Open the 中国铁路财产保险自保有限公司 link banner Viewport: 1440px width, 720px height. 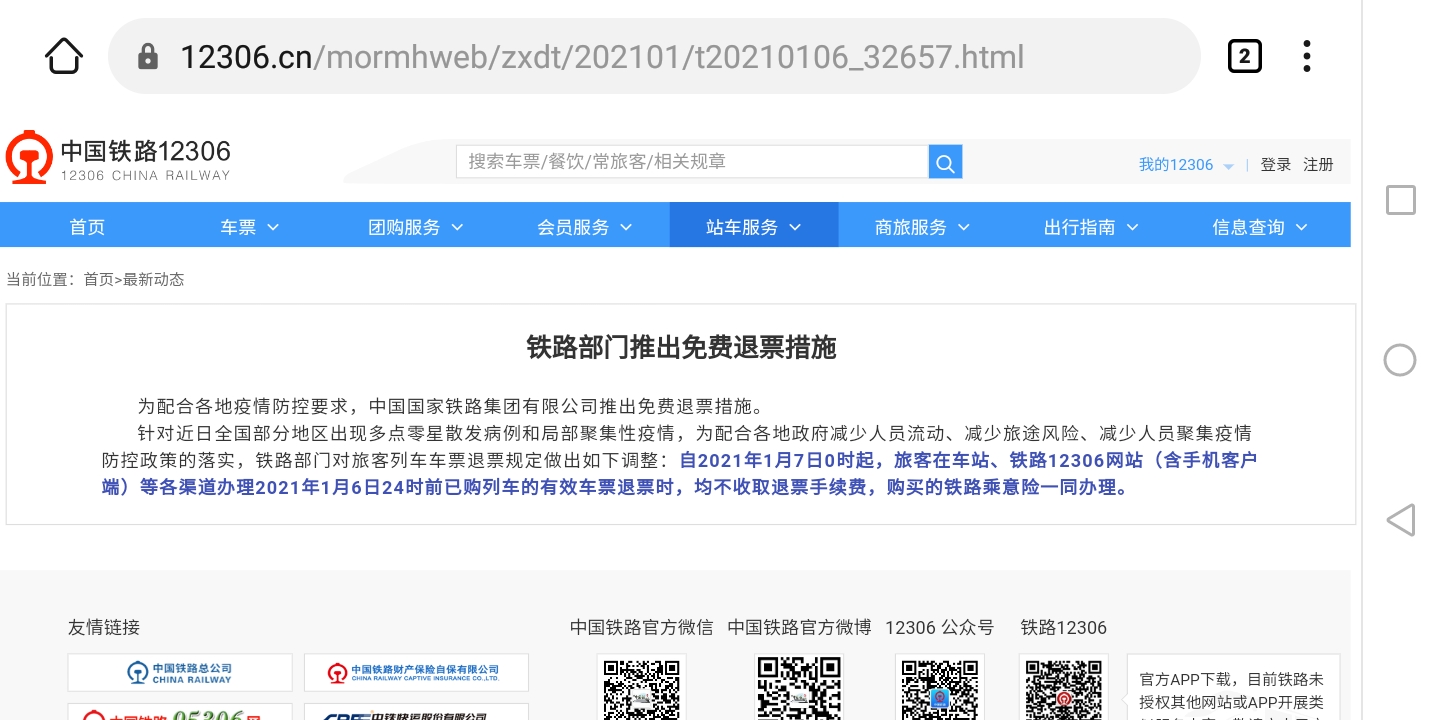point(416,672)
